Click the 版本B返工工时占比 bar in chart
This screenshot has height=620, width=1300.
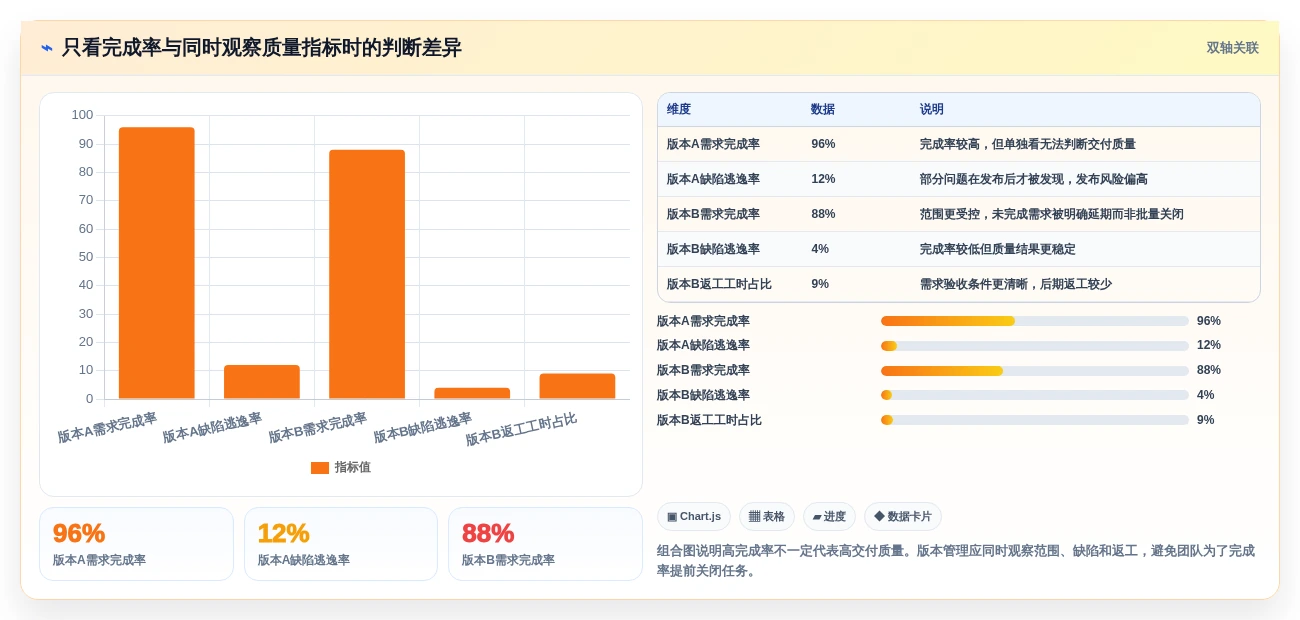(x=577, y=387)
